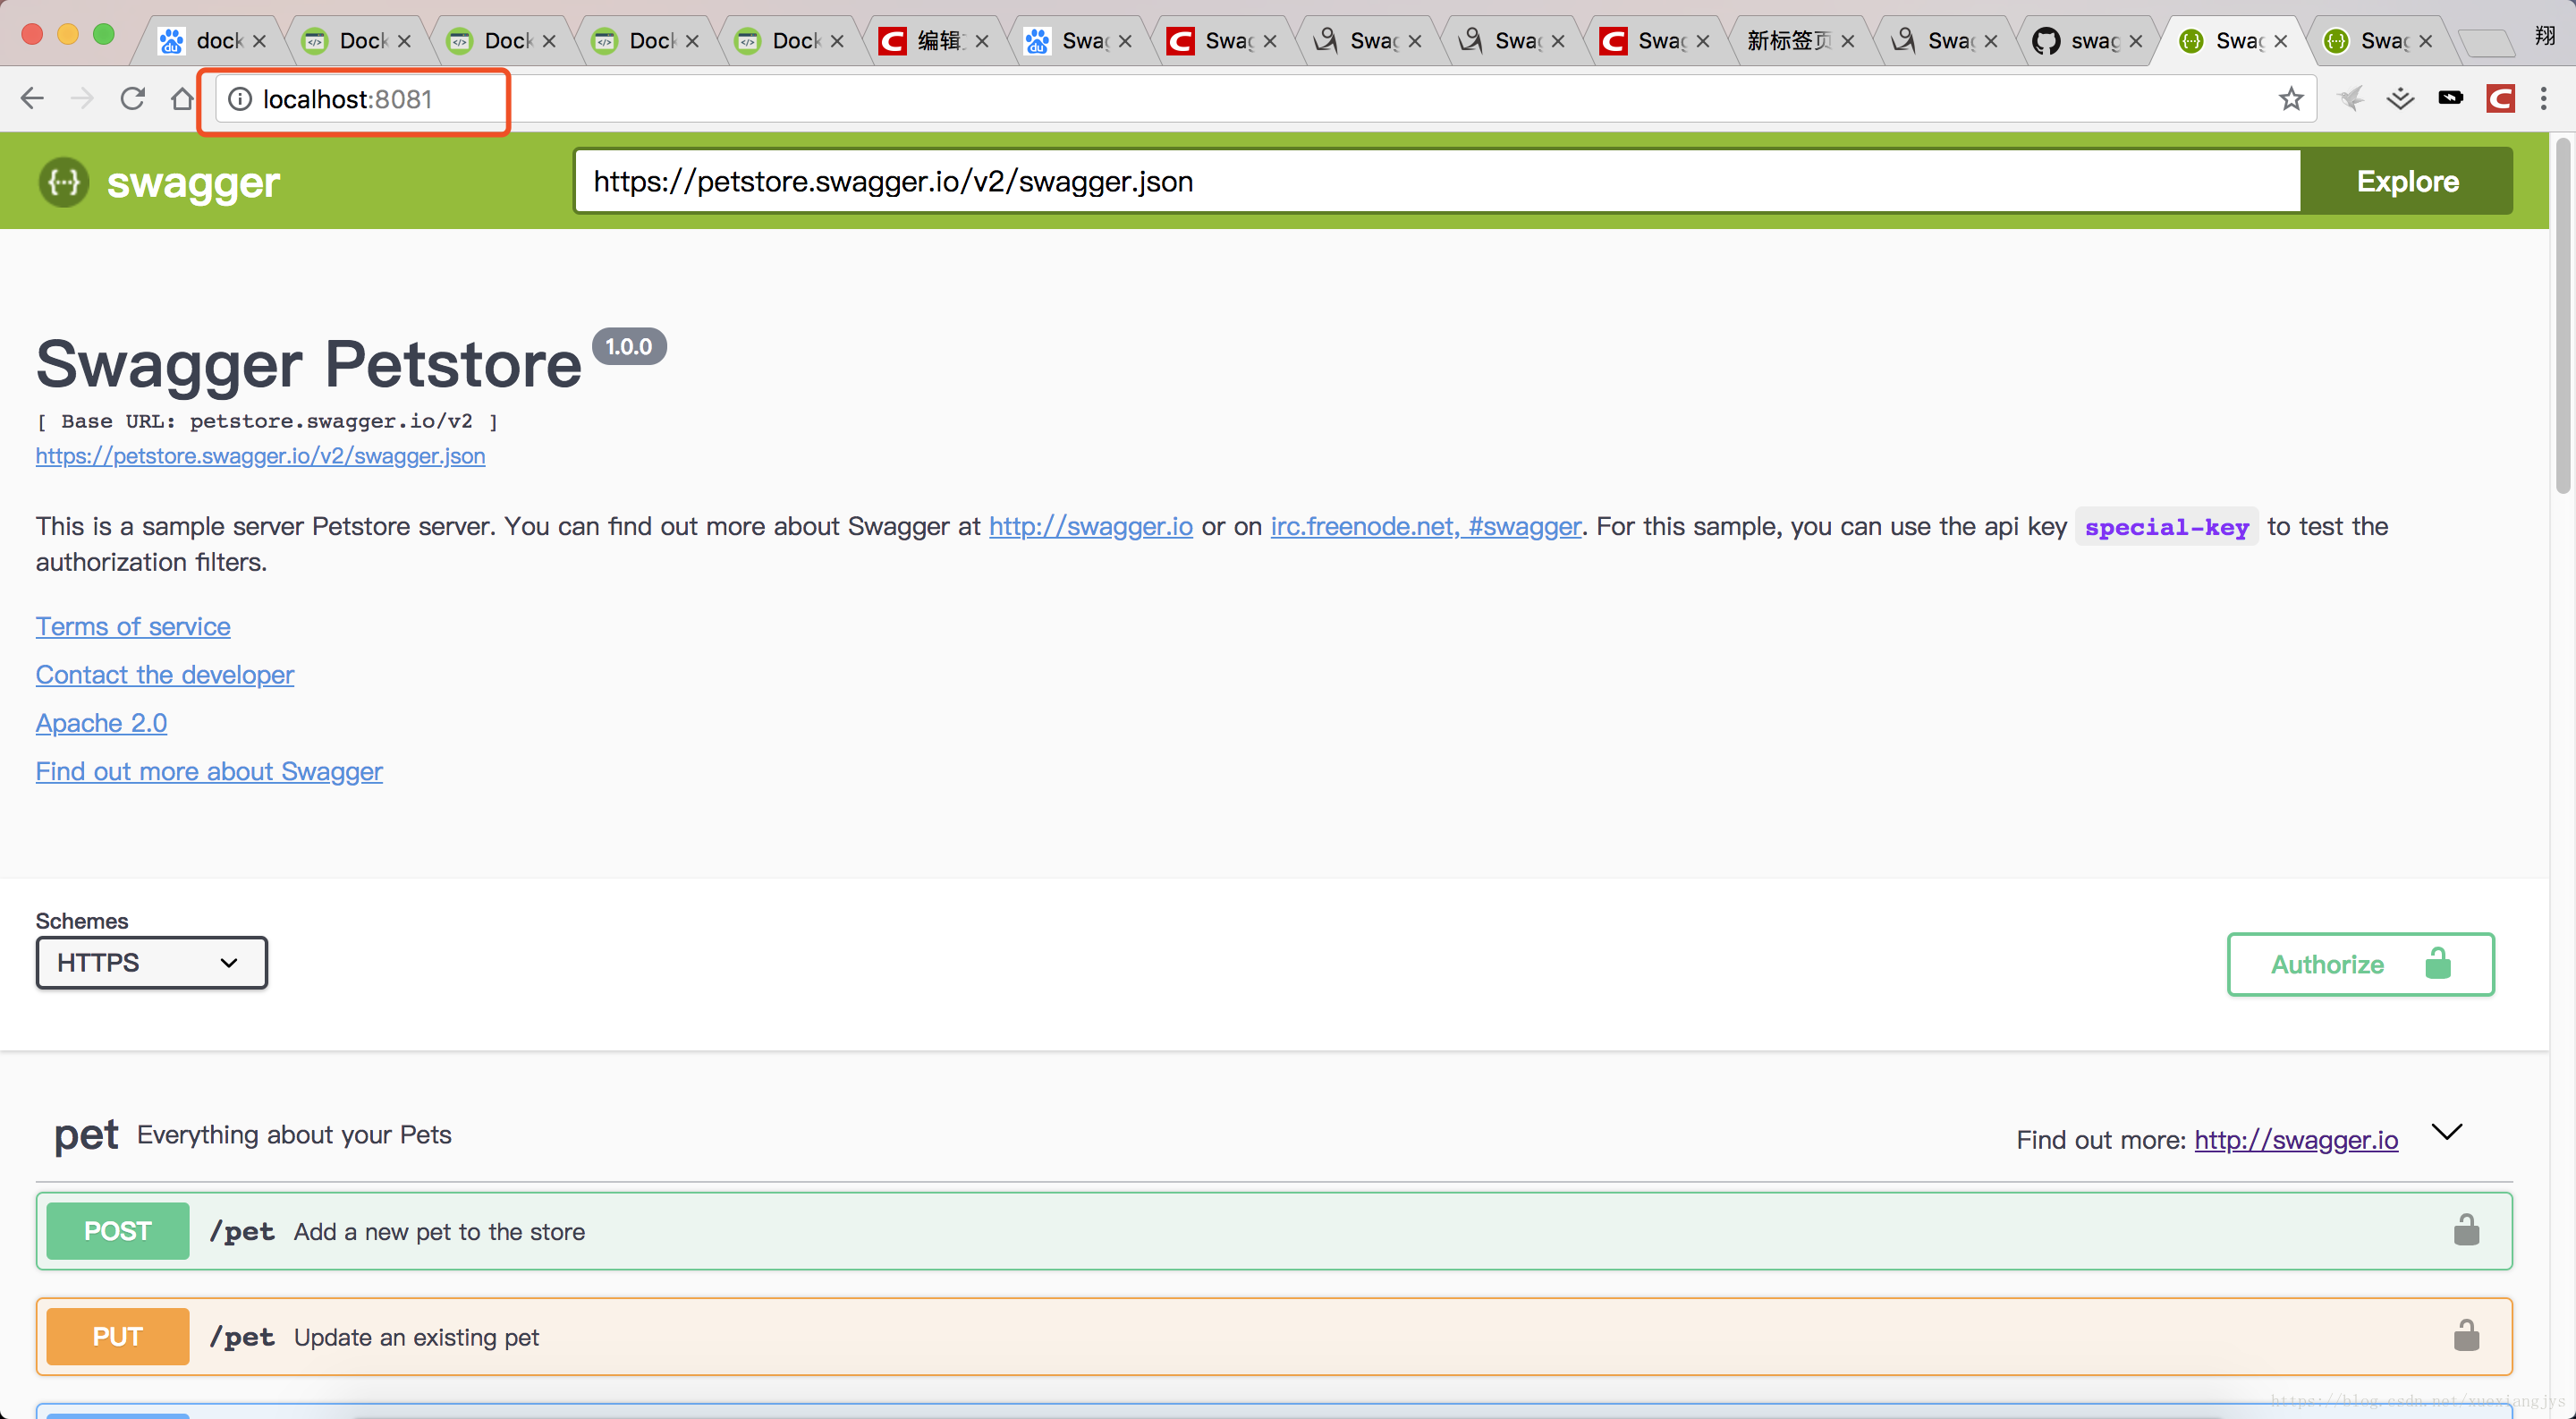
Task: Open the irc.freenode.net, #swagger link
Action: coord(1425,526)
